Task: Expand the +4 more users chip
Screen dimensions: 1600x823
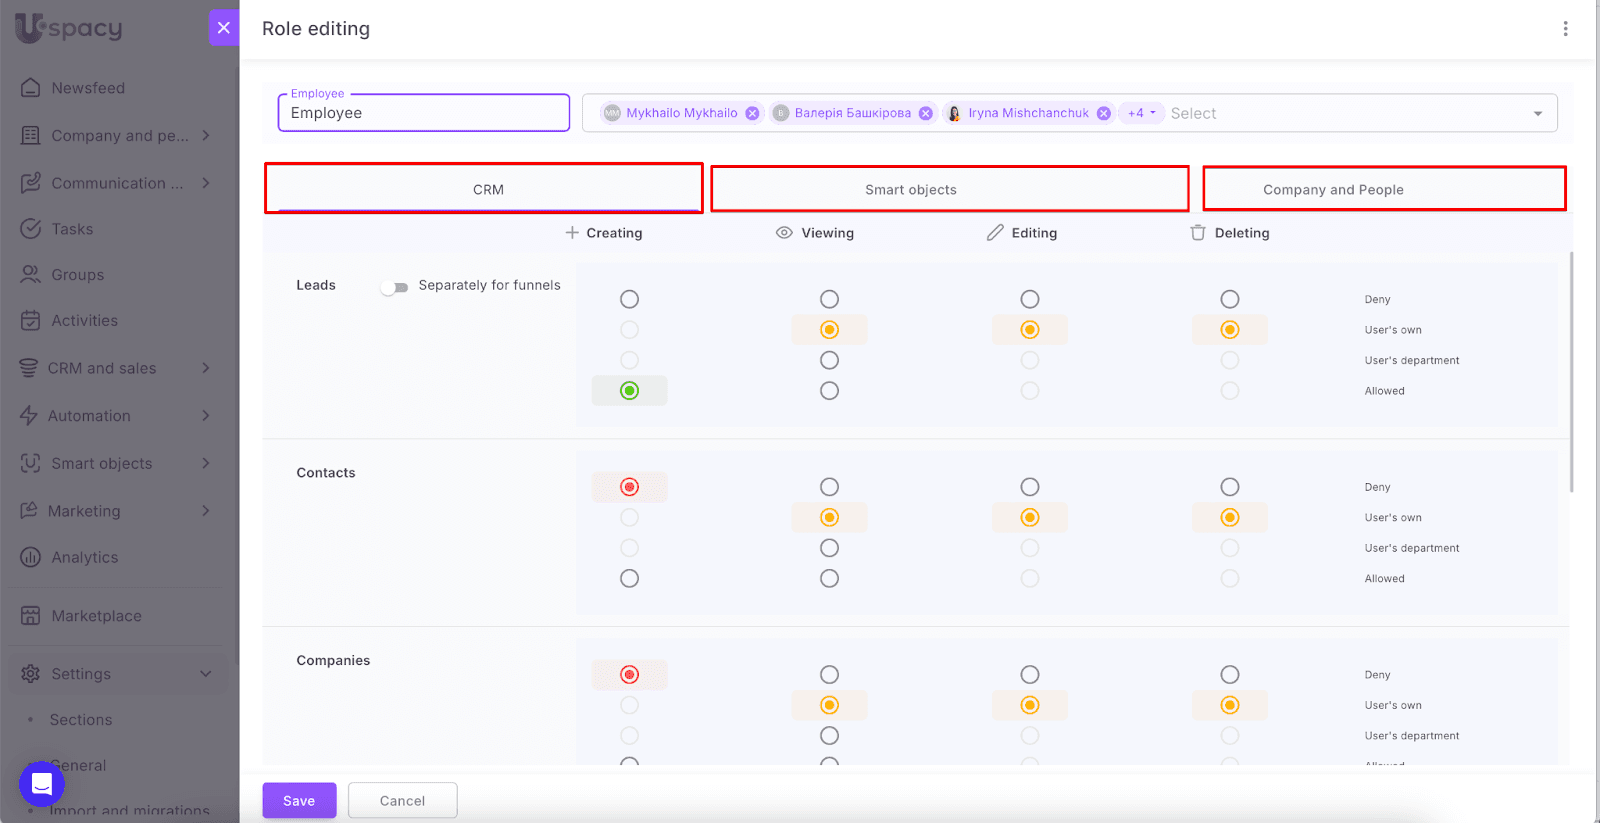Action: point(1141,114)
